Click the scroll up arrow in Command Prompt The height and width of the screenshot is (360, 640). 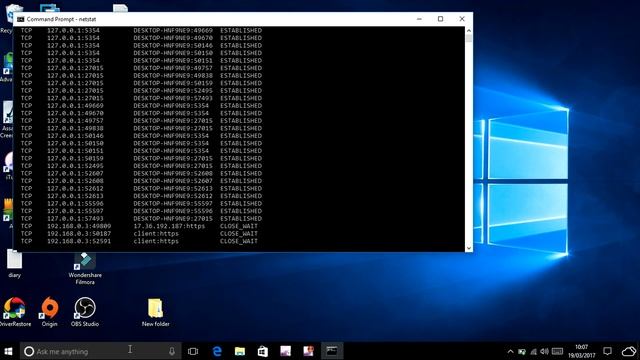coord(469,31)
